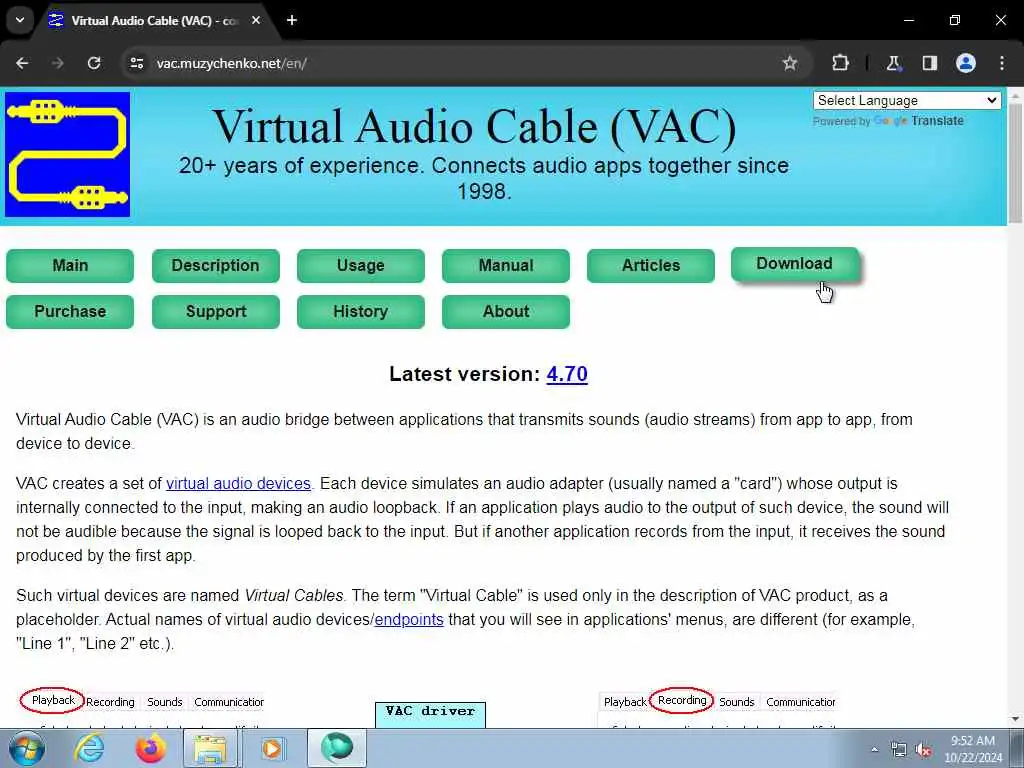Click the VAC yellow cable logo
The height and width of the screenshot is (768, 1024).
(67, 154)
